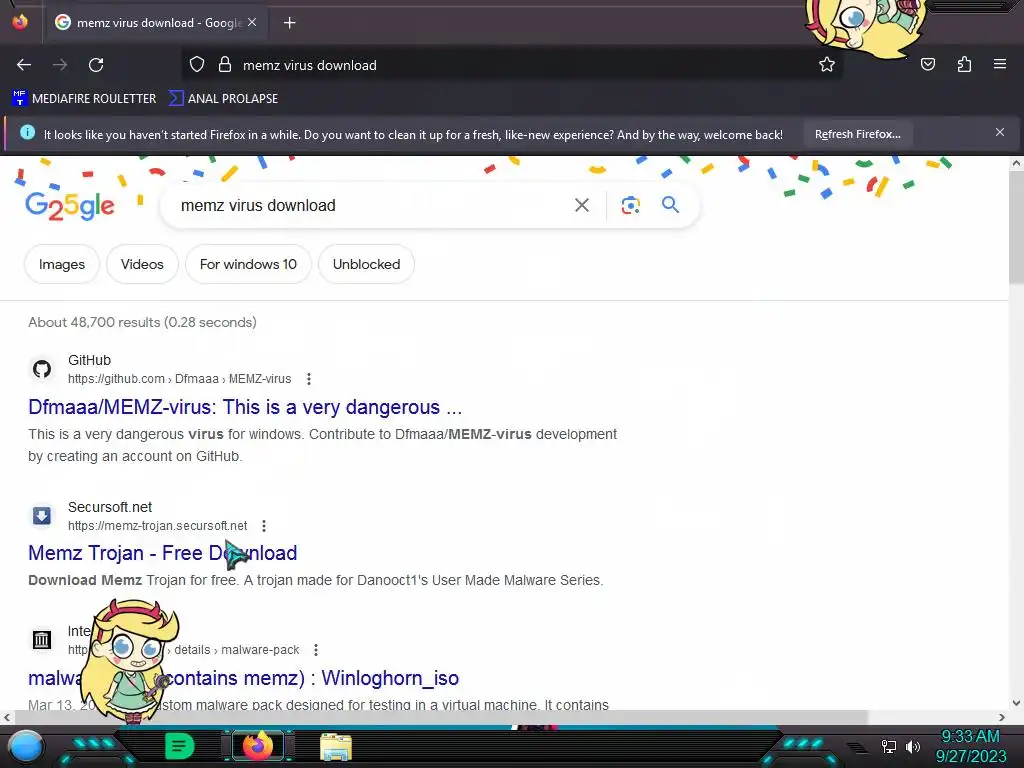Click the network tray icon
Image resolution: width=1024 pixels, height=768 pixels.
[x=889, y=746]
